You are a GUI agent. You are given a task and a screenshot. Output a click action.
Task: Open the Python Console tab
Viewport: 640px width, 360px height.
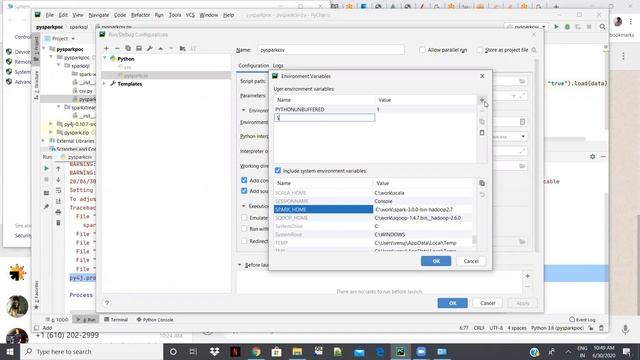155,320
